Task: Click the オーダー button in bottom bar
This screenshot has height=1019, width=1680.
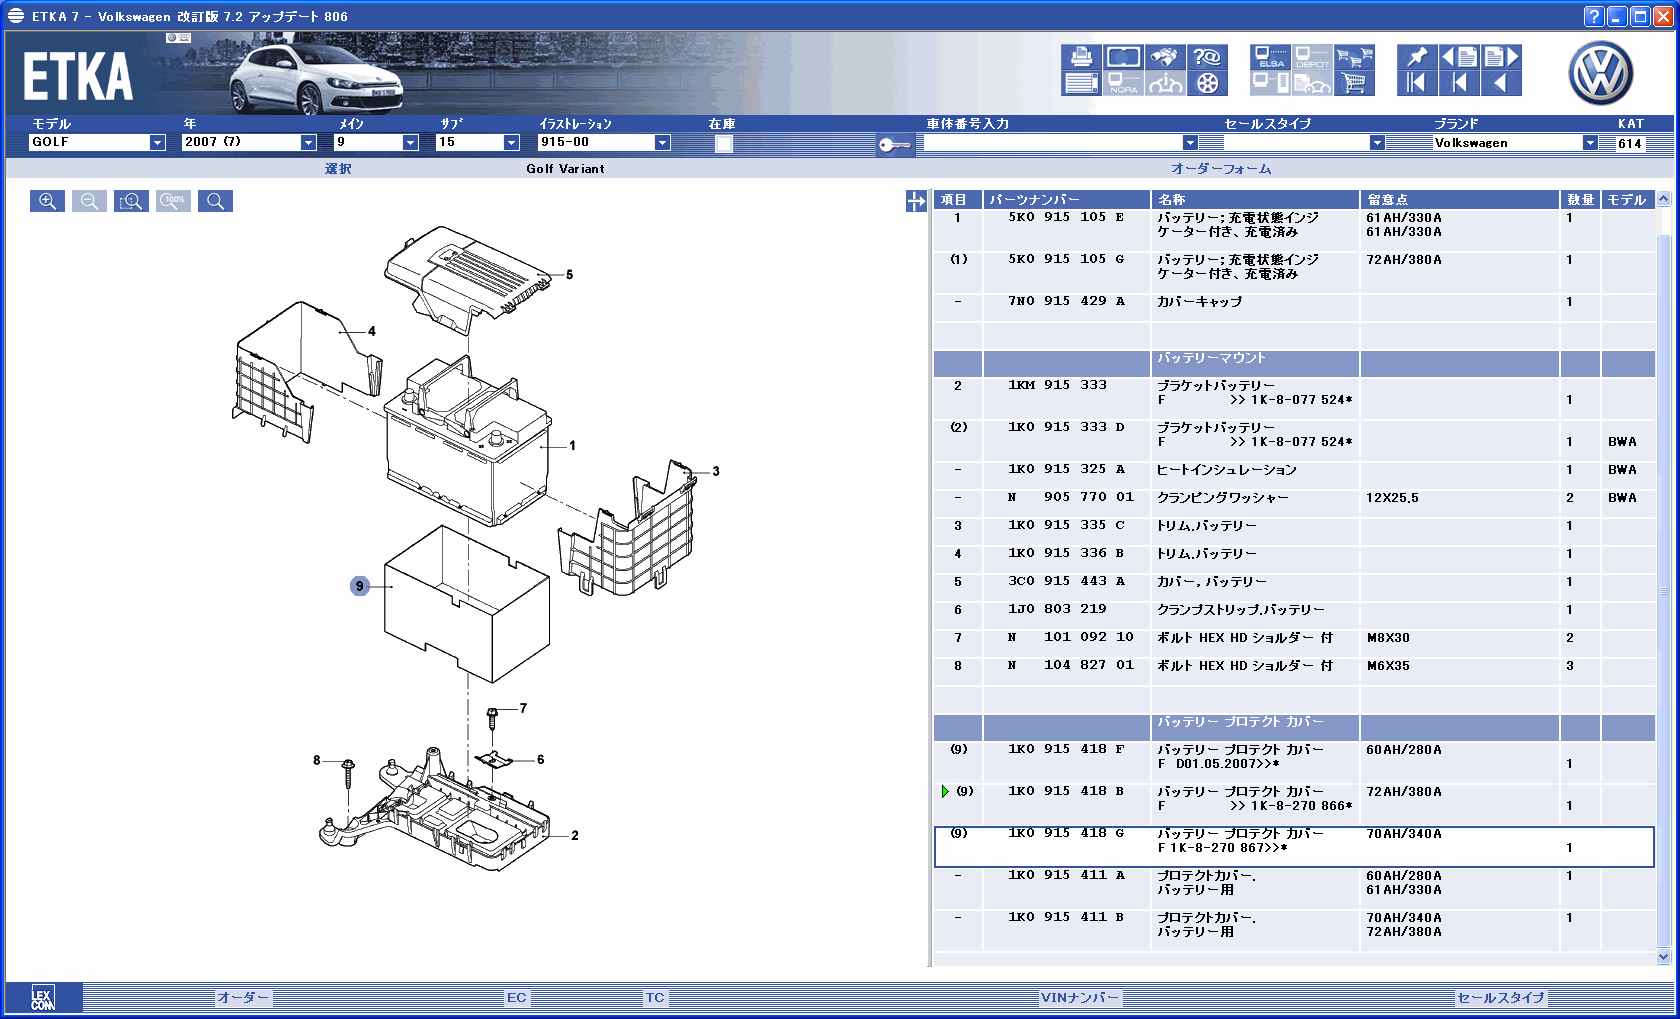Action: pyautogui.click(x=243, y=998)
